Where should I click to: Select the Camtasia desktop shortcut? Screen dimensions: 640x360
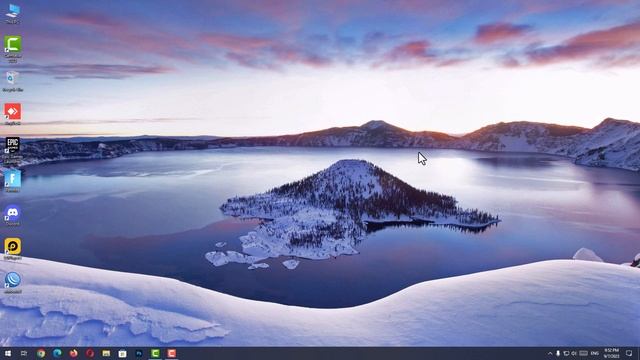(13, 48)
